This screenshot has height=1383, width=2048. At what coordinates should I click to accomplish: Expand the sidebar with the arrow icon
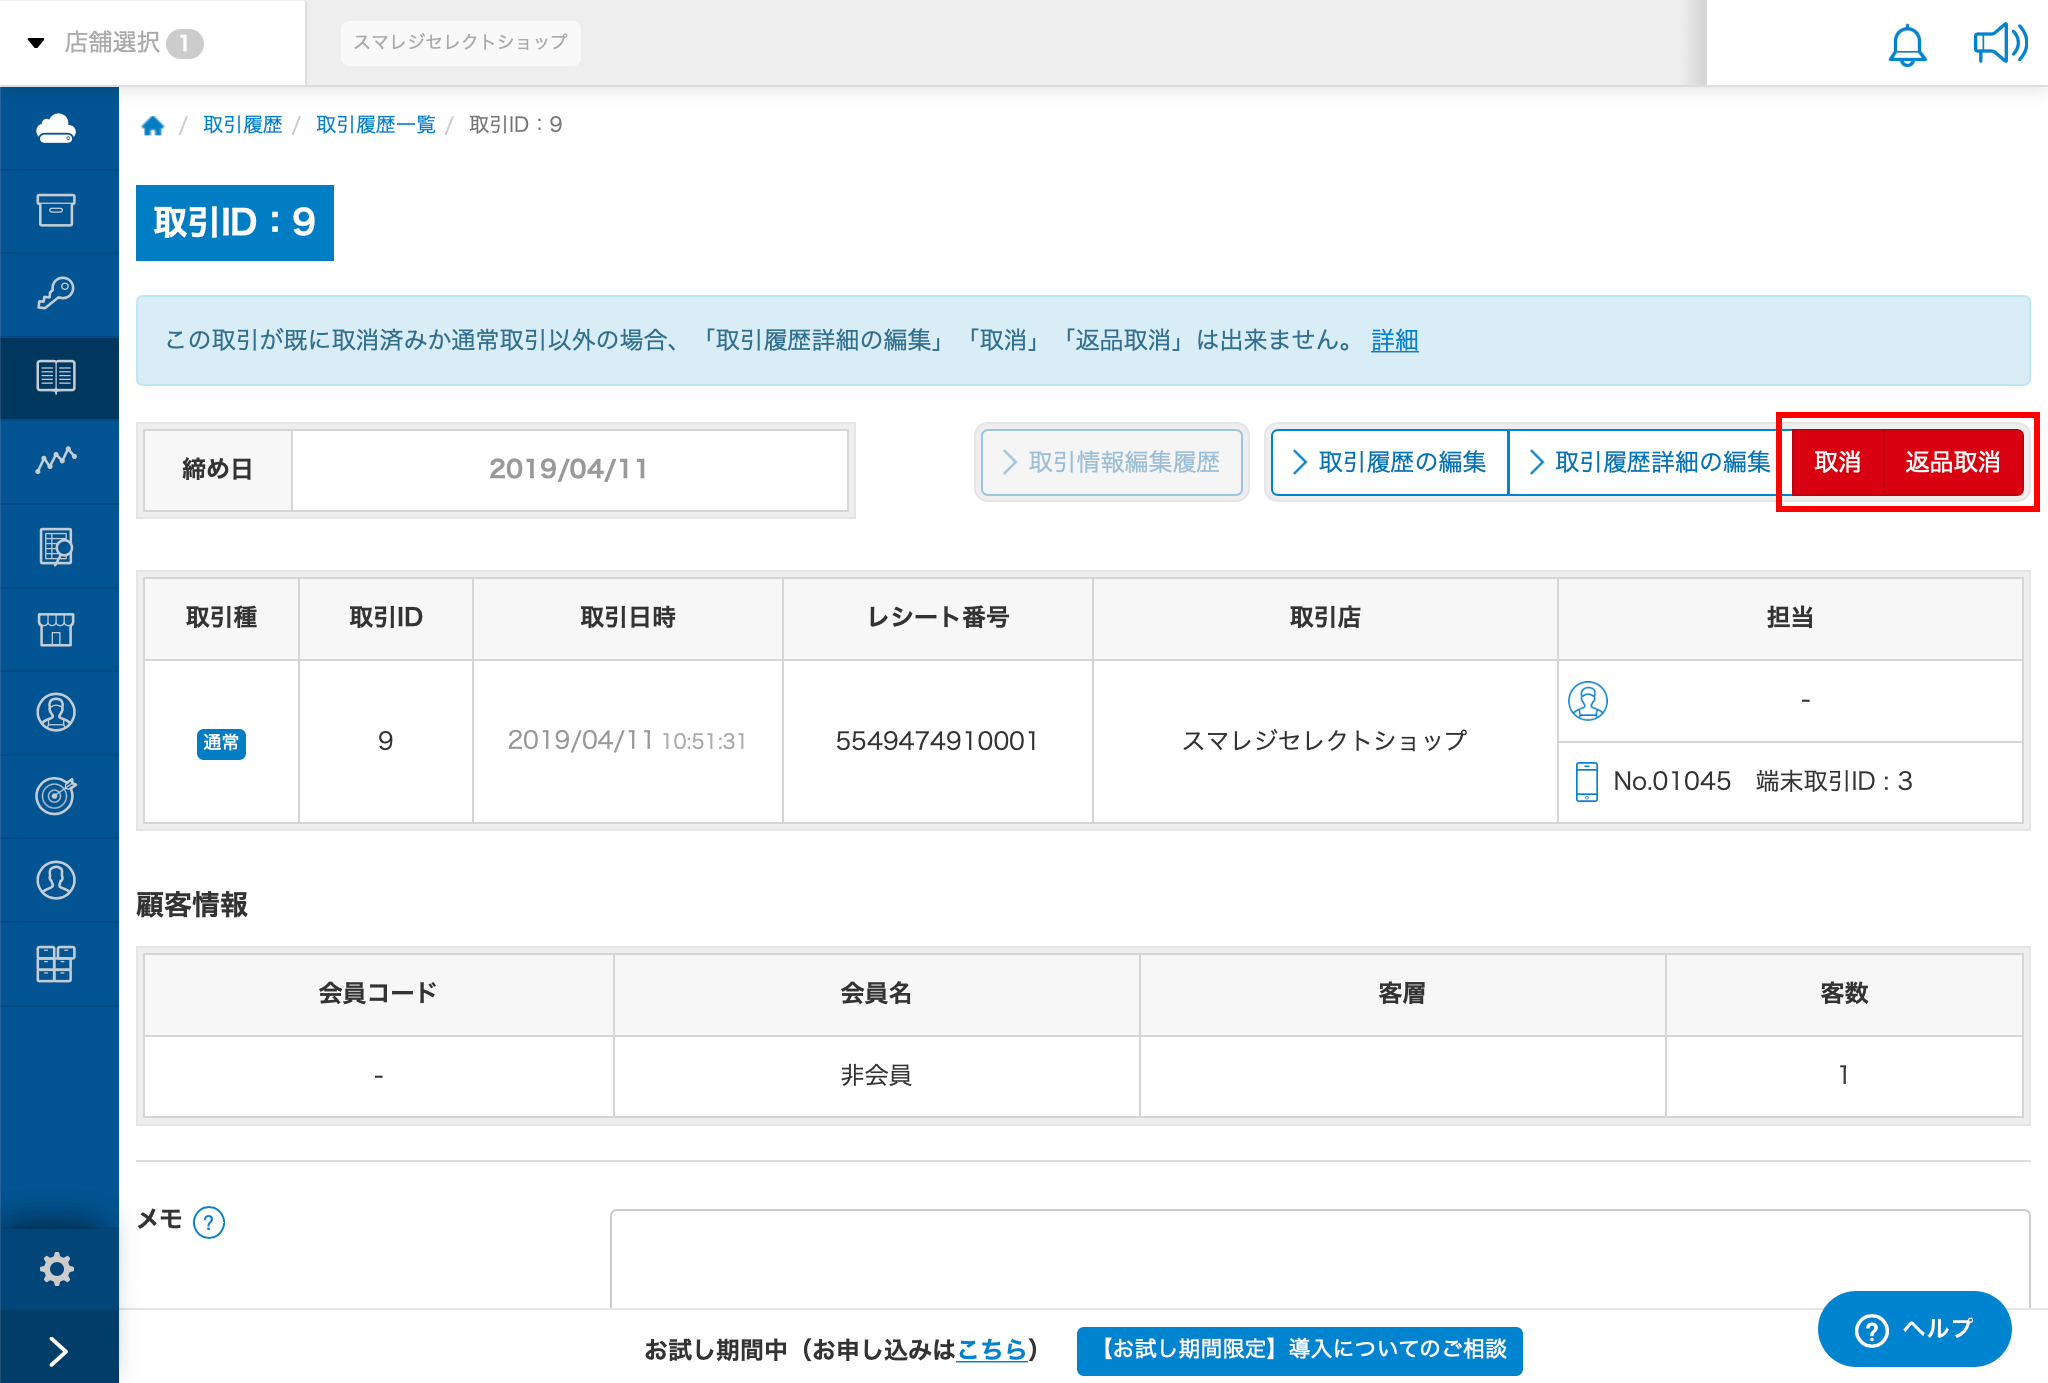coord(58,1351)
